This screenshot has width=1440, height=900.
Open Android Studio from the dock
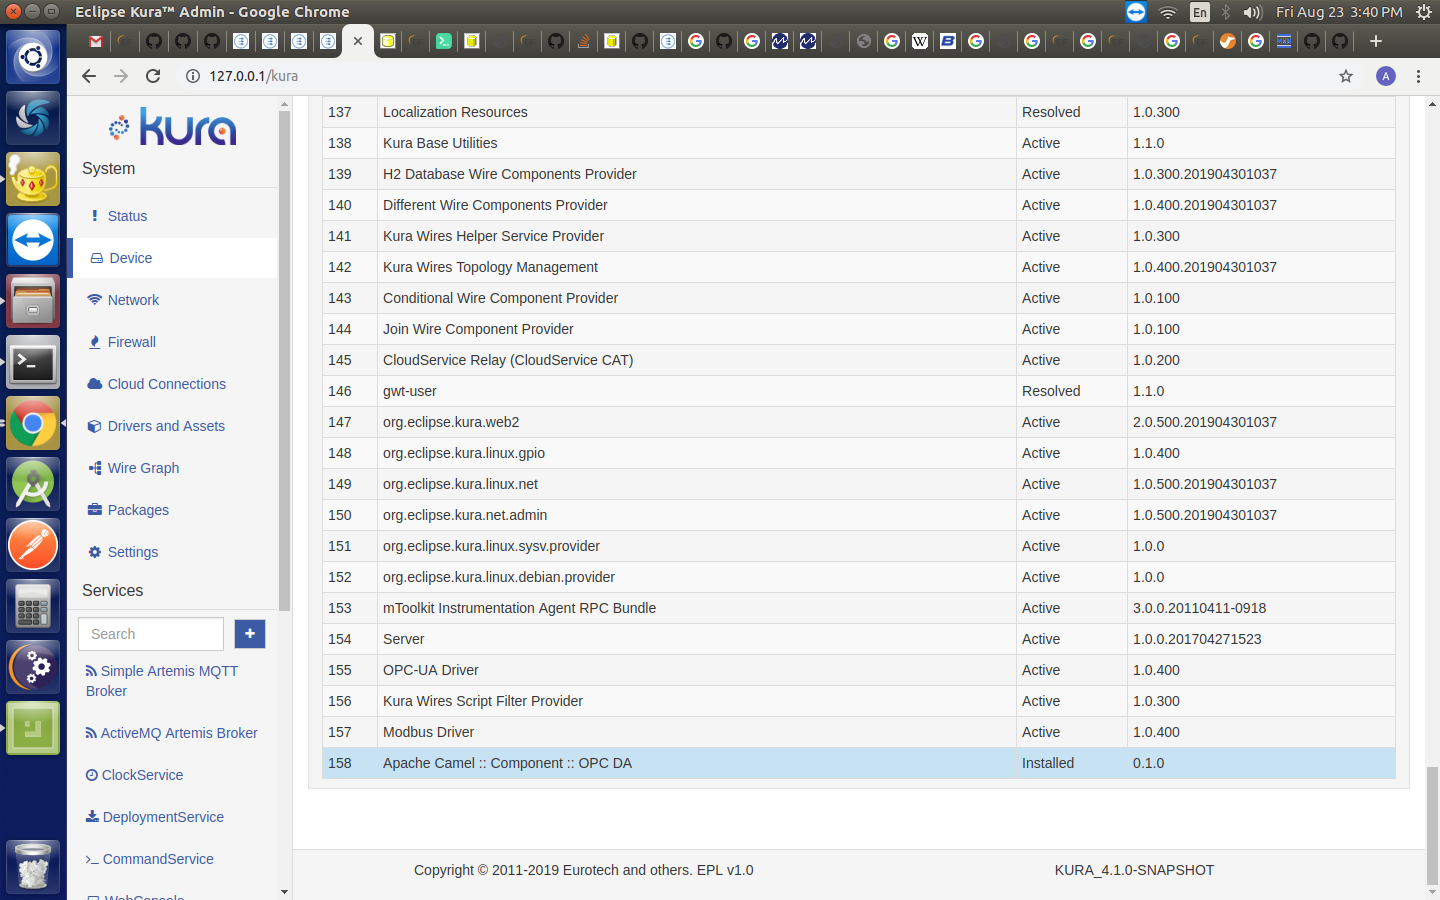click(x=33, y=485)
